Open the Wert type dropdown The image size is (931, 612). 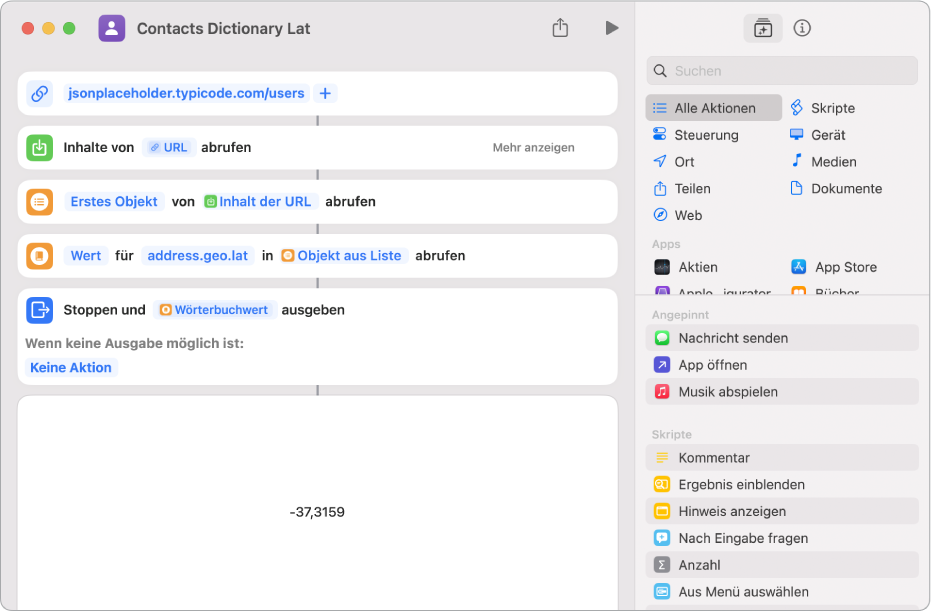[86, 256]
